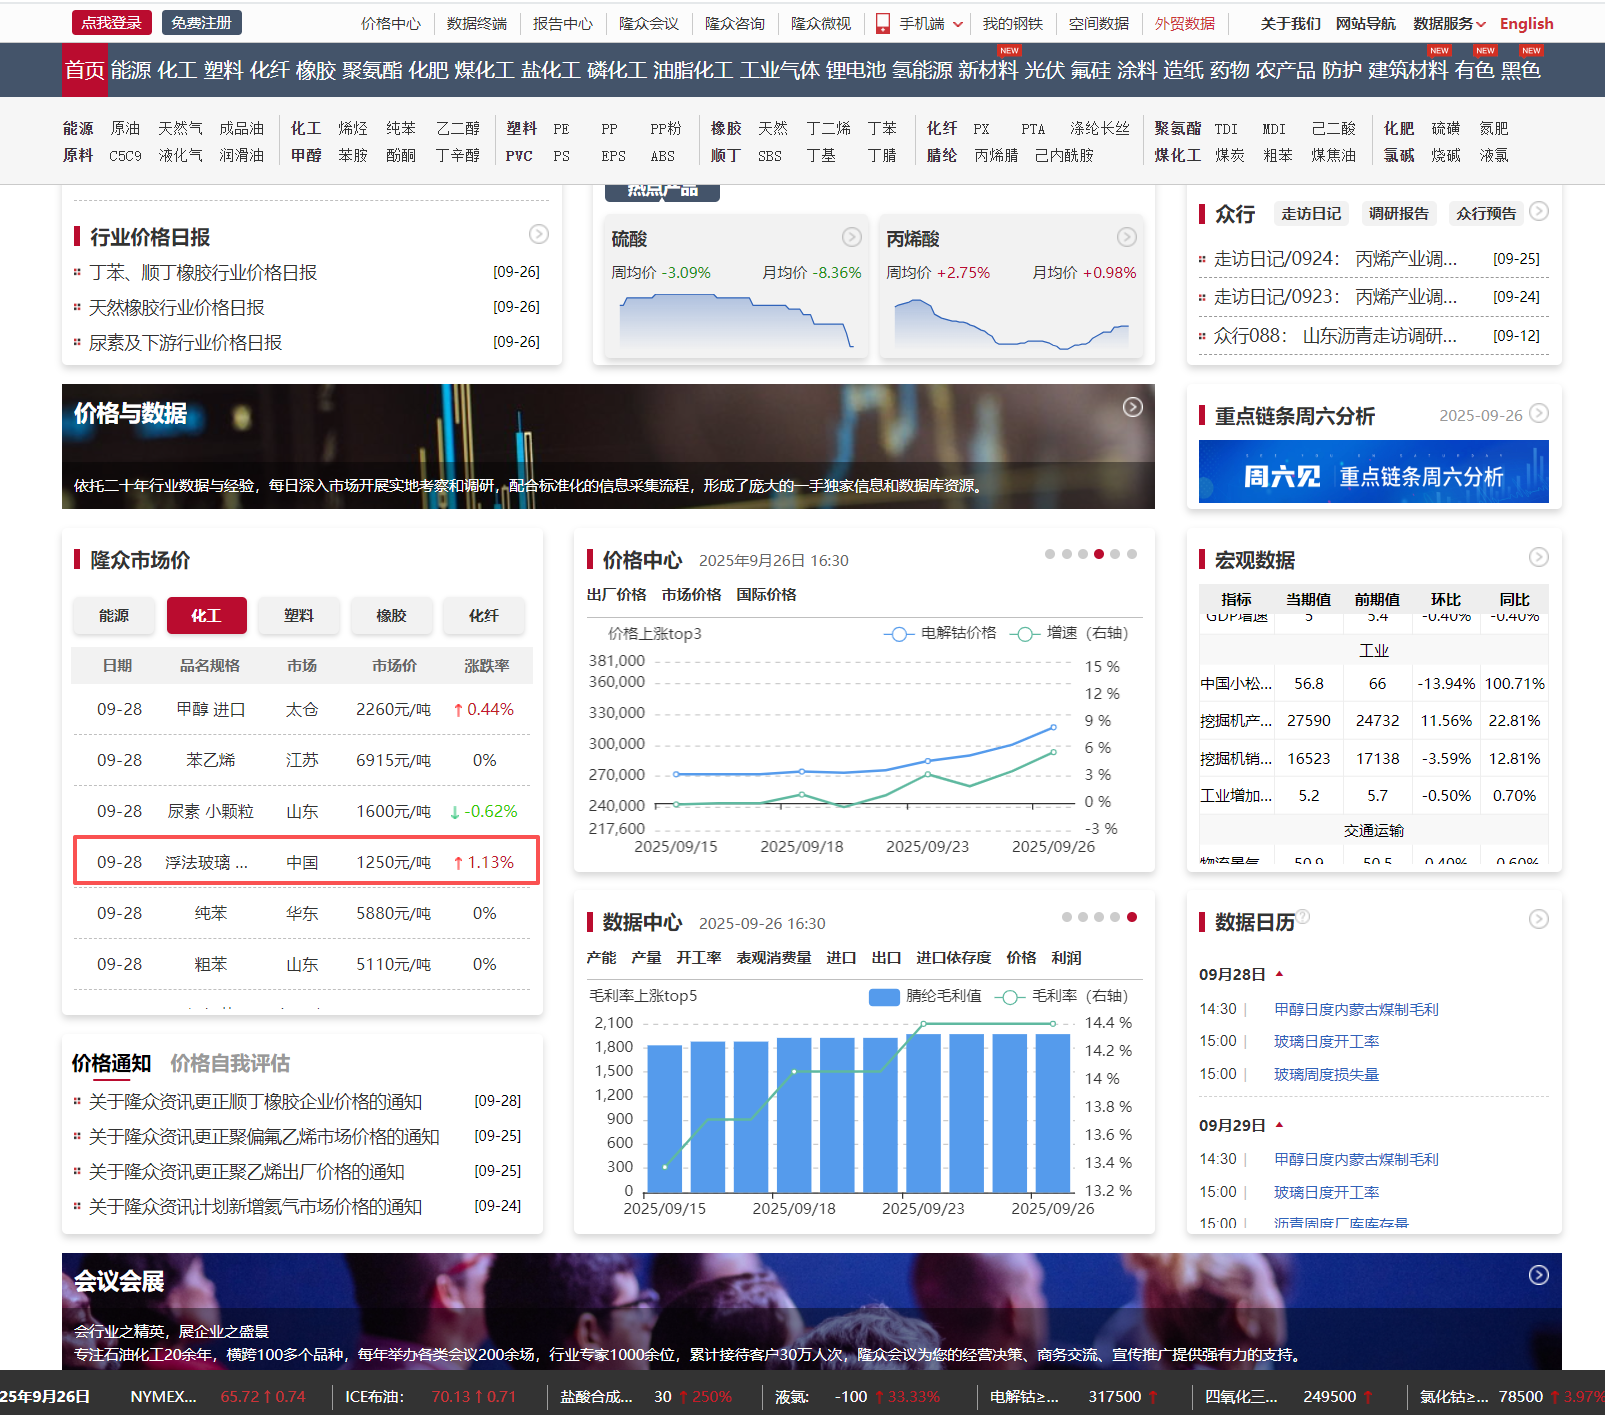Viewport: 1605px width, 1415px height.
Task: Click arrow icon next to 数据日历 heading
Action: pos(1539,919)
